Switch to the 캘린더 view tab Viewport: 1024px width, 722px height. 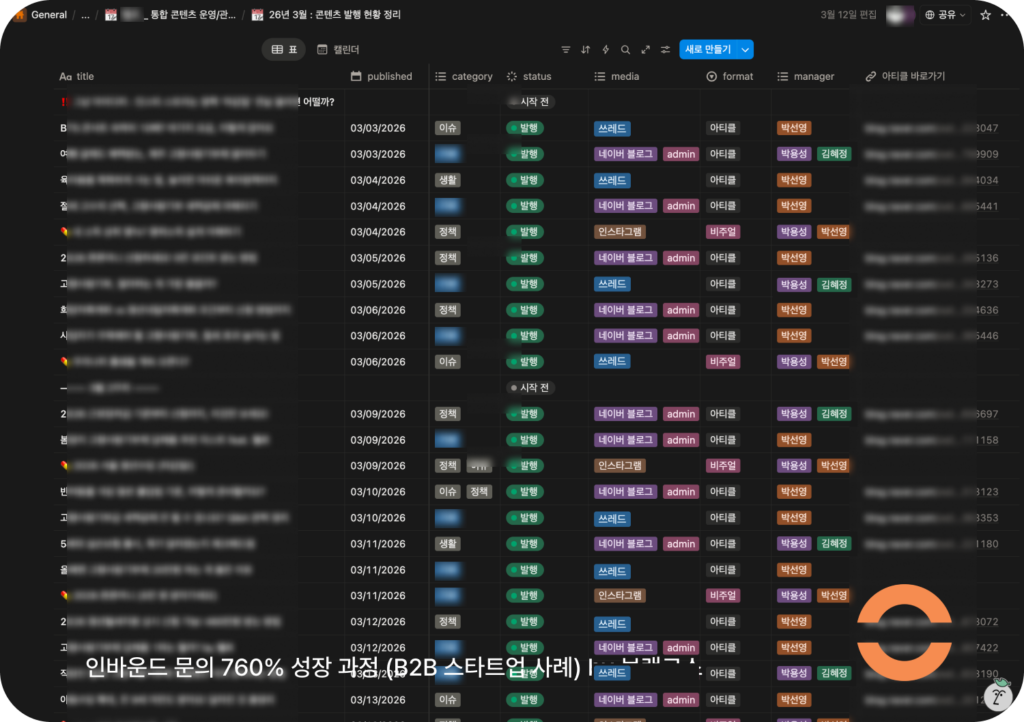[338, 50]
